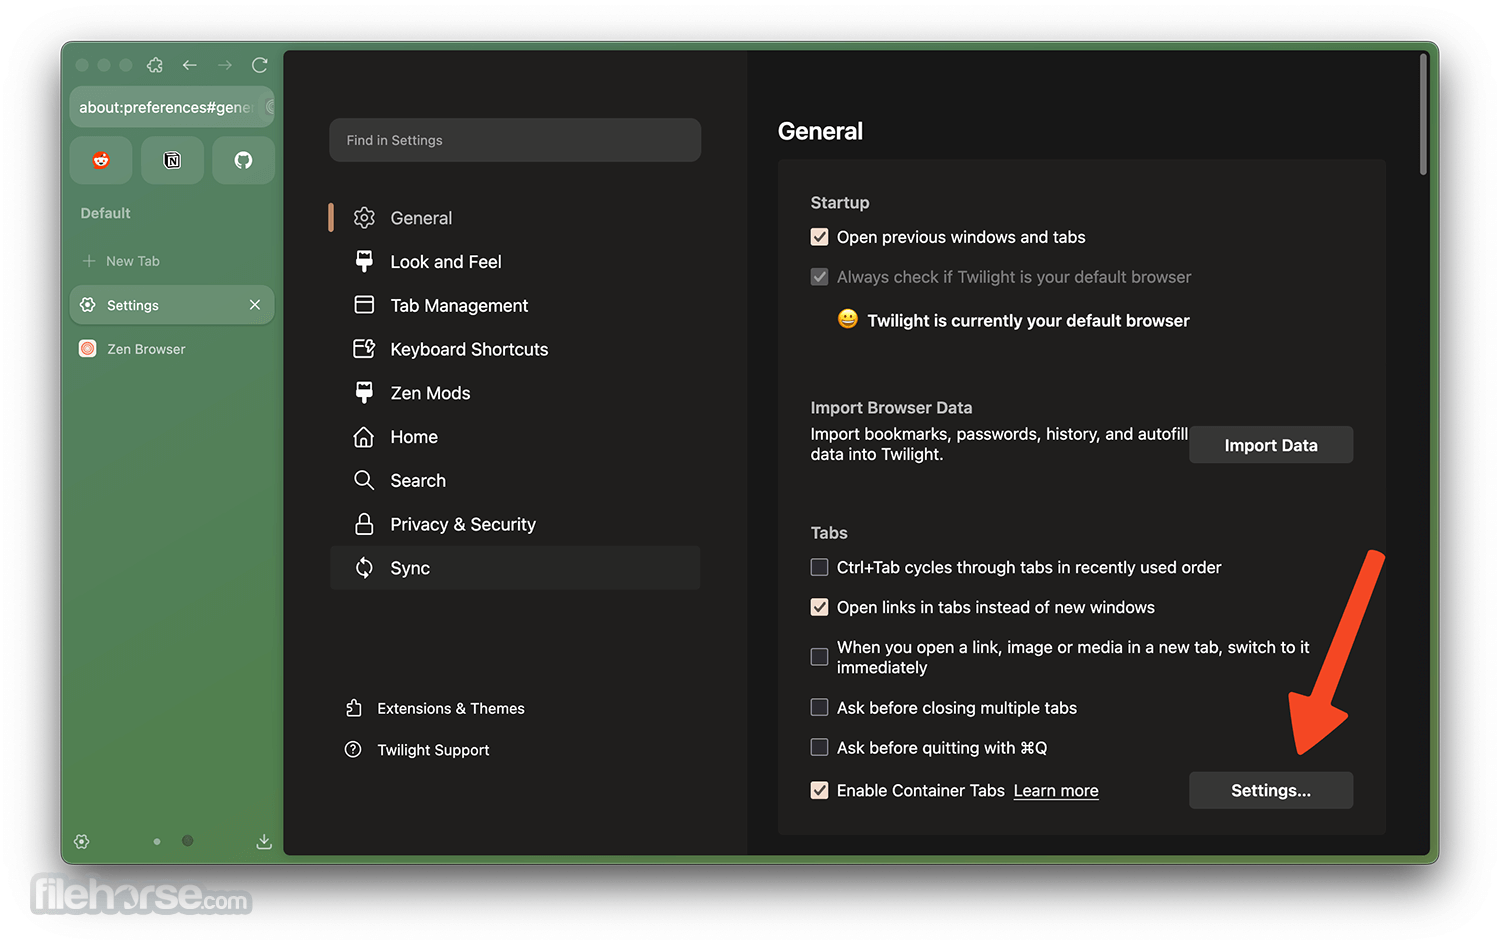Select the Privacy & Security lock icon
Screen dimensions: 1500x945
coord(364,524)
